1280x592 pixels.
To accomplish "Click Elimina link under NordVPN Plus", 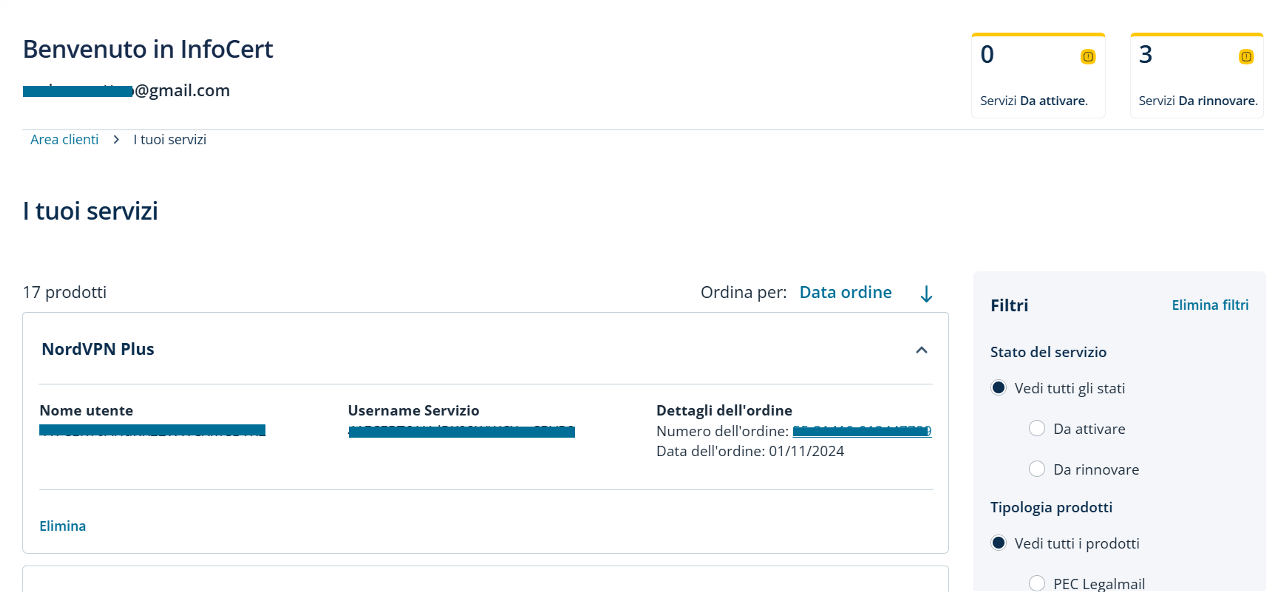I will pyautogui.click(x=62, y=526).
